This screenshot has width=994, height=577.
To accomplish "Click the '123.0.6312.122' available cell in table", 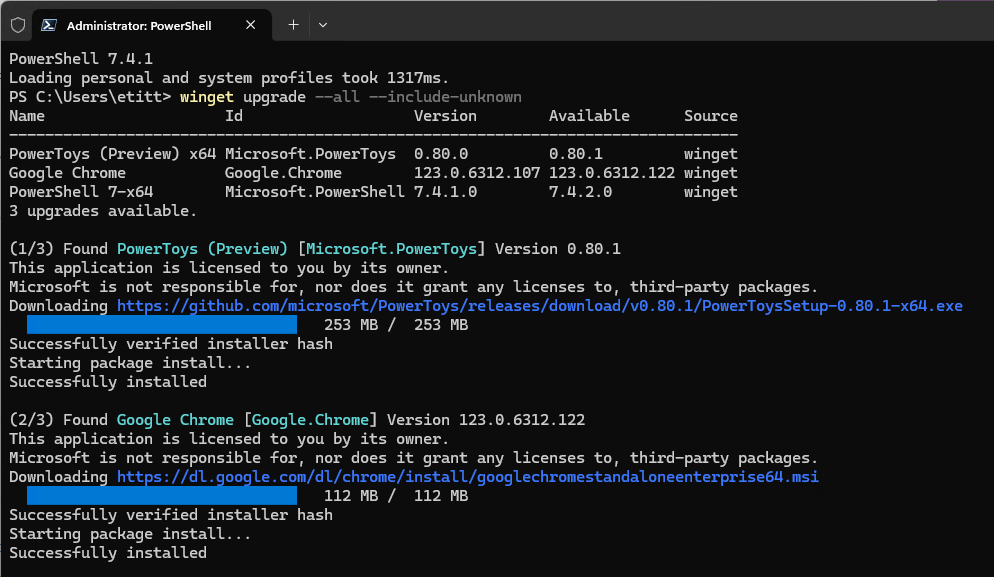I will (612, 173).
